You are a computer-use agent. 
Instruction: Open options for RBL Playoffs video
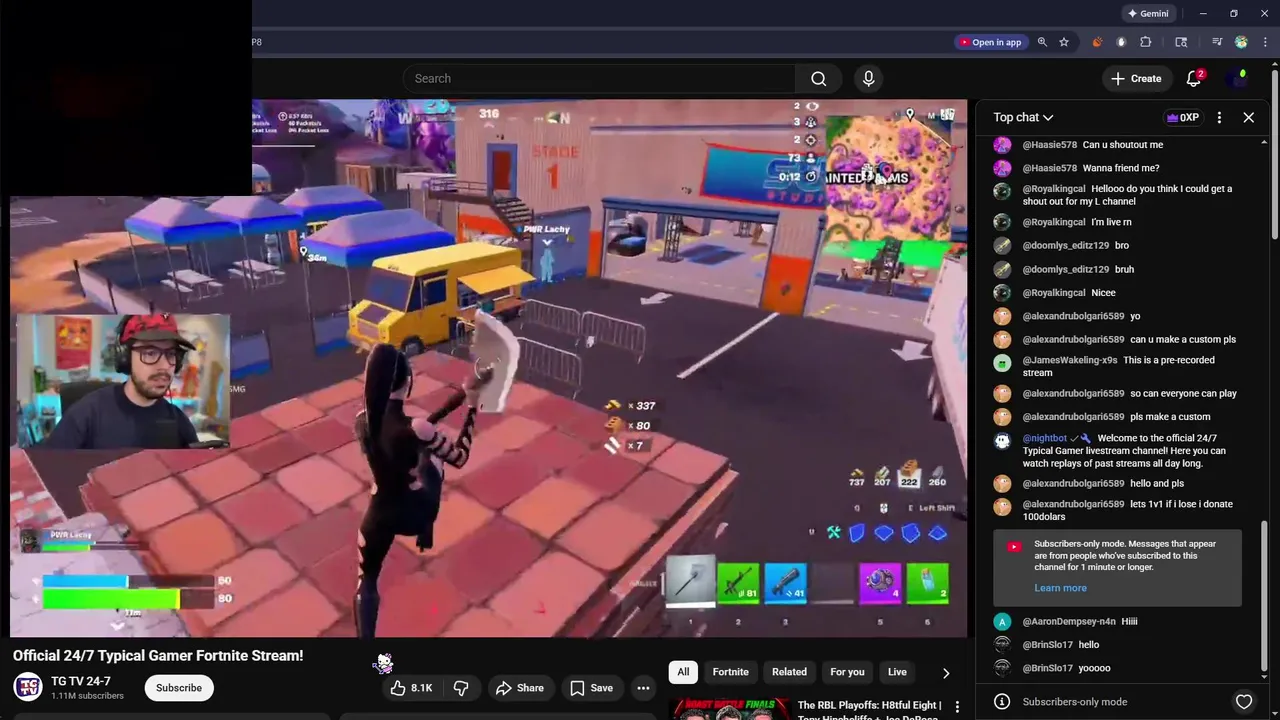[x=957, y=707]
